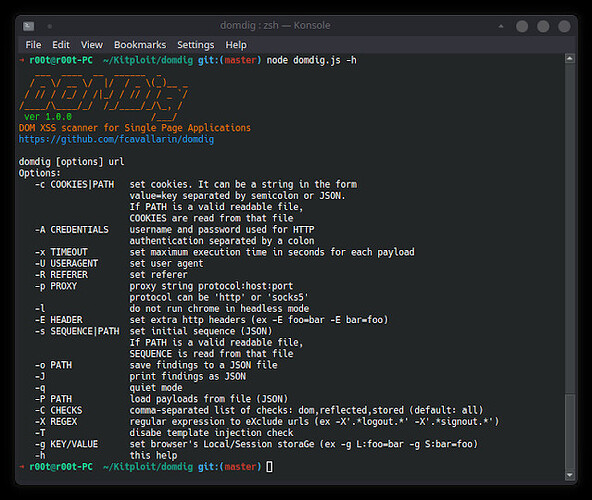This screenshot has height=500, width=592.
Task: Click the small pin dot beside the terminal icon
Action: click(x=49, y=26)
